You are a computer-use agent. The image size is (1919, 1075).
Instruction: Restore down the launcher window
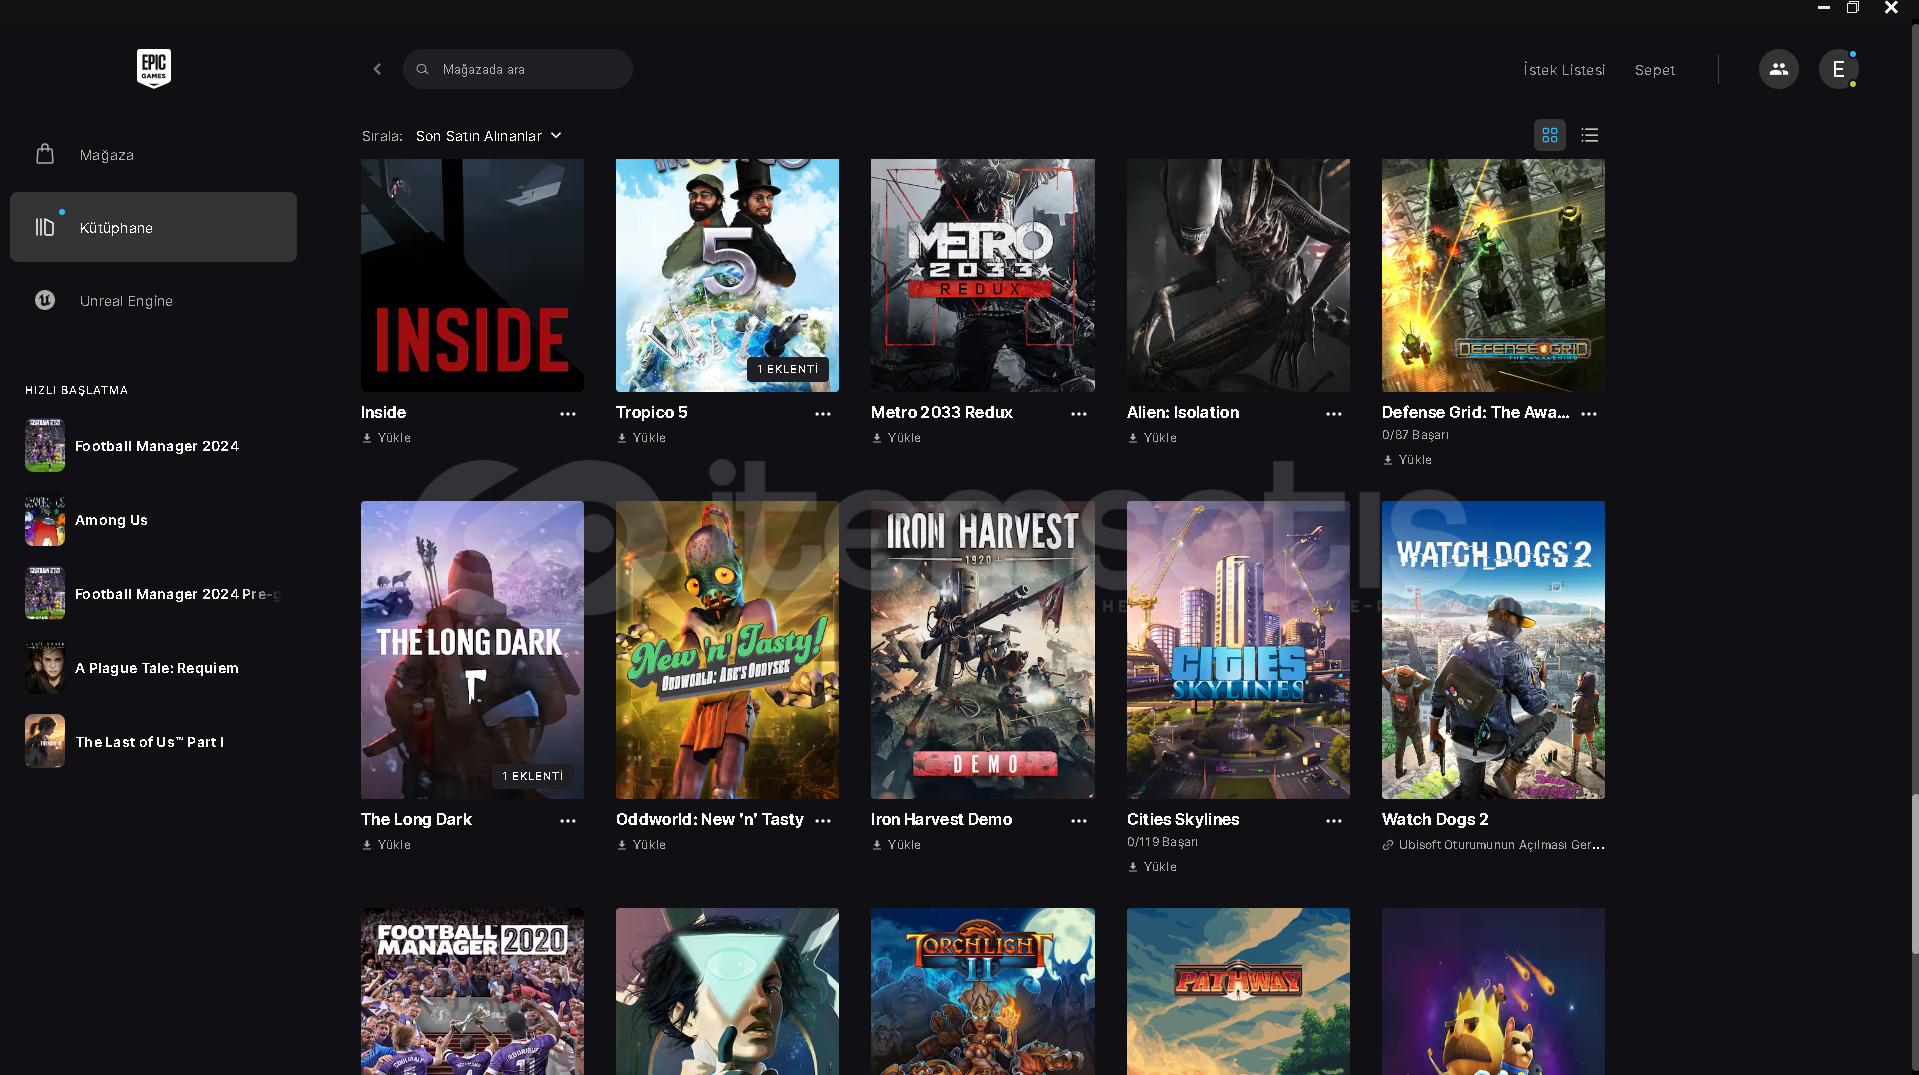pyautogui.click(x=1852, y=8)
